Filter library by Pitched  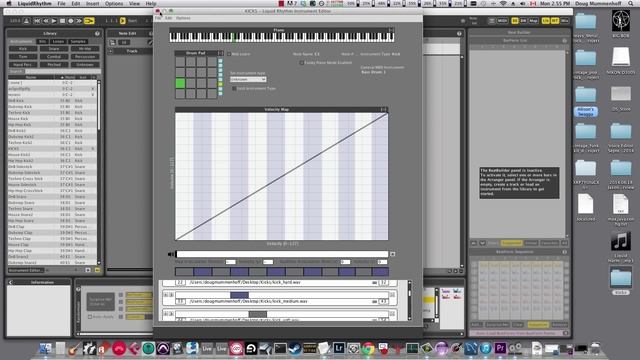(54, 64)
